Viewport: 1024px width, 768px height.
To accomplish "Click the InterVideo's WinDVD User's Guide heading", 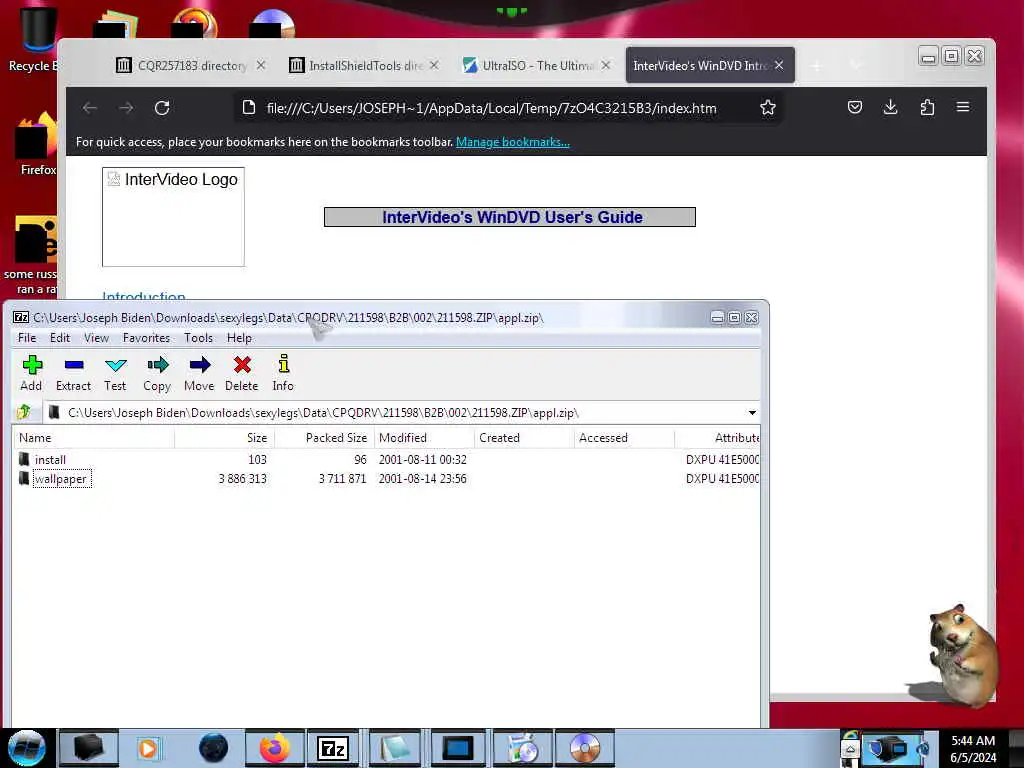I will pos(512,217).
